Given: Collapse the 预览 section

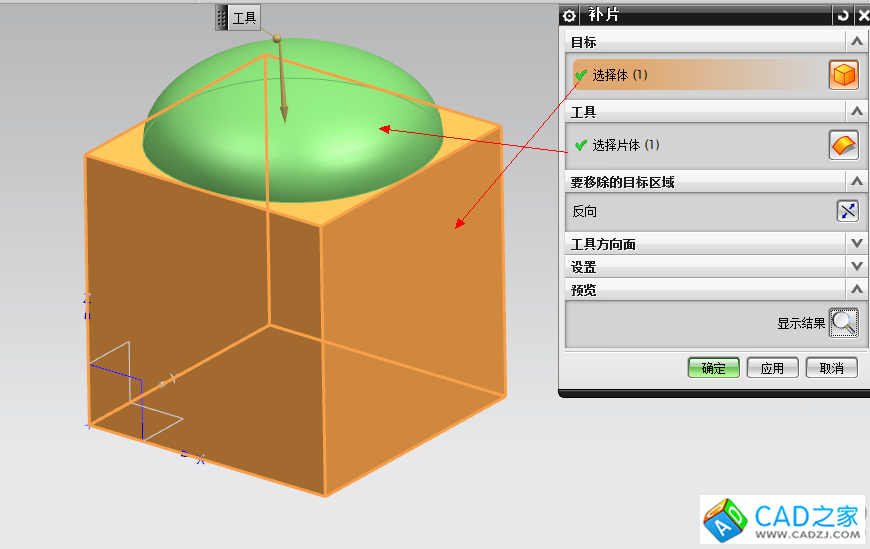Looking at the screenshot, I should pyautogui.click(x=856, y=290).
